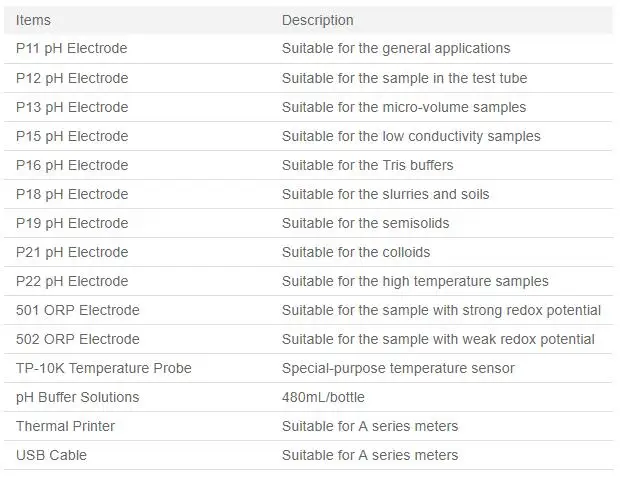Select the 501 ORP Electrode item
620x481 pixels.
(78, 310)
